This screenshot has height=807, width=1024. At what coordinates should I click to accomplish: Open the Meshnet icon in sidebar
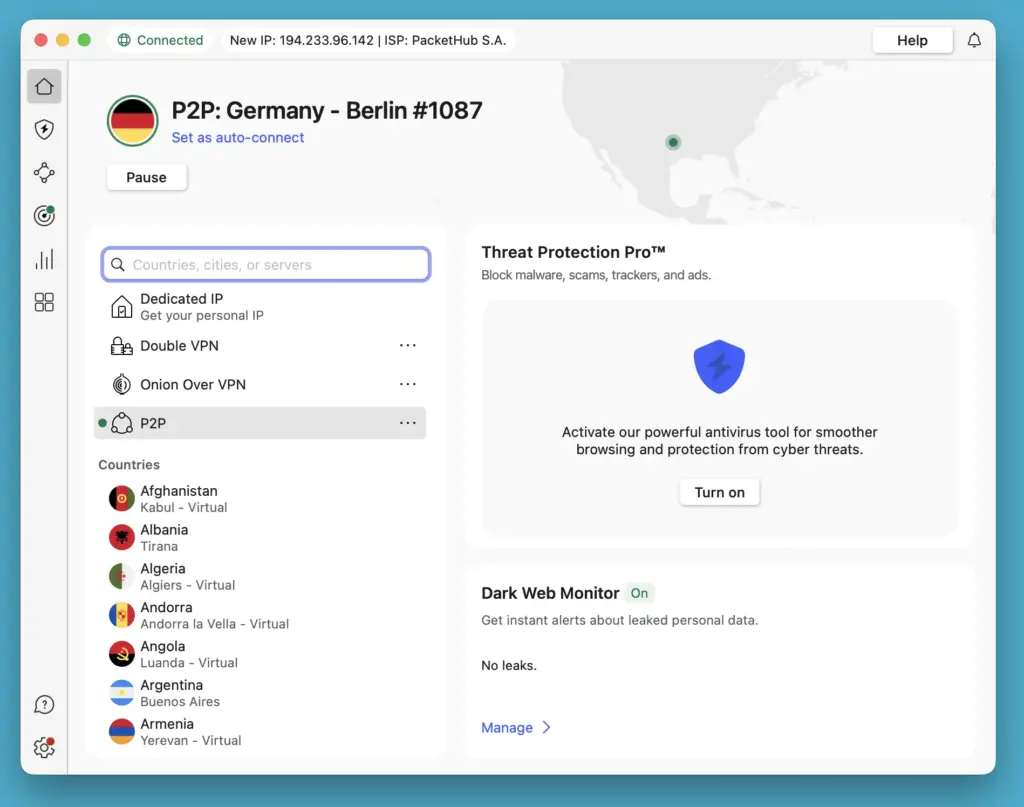44,172
